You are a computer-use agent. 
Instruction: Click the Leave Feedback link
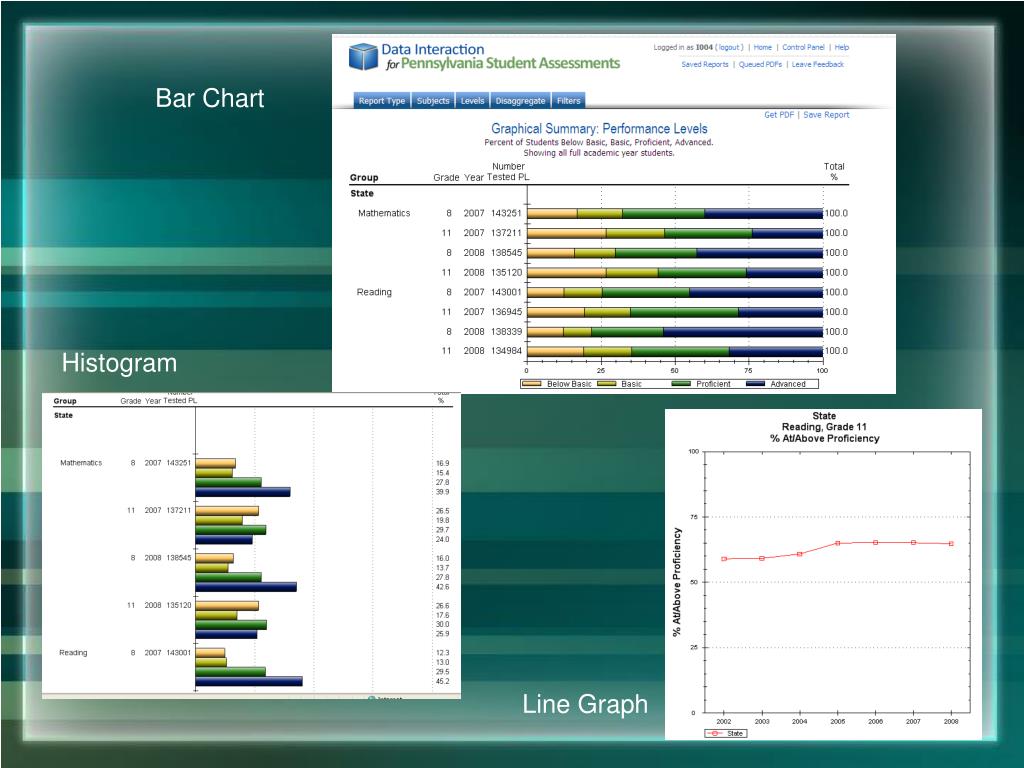pos(818,64)
